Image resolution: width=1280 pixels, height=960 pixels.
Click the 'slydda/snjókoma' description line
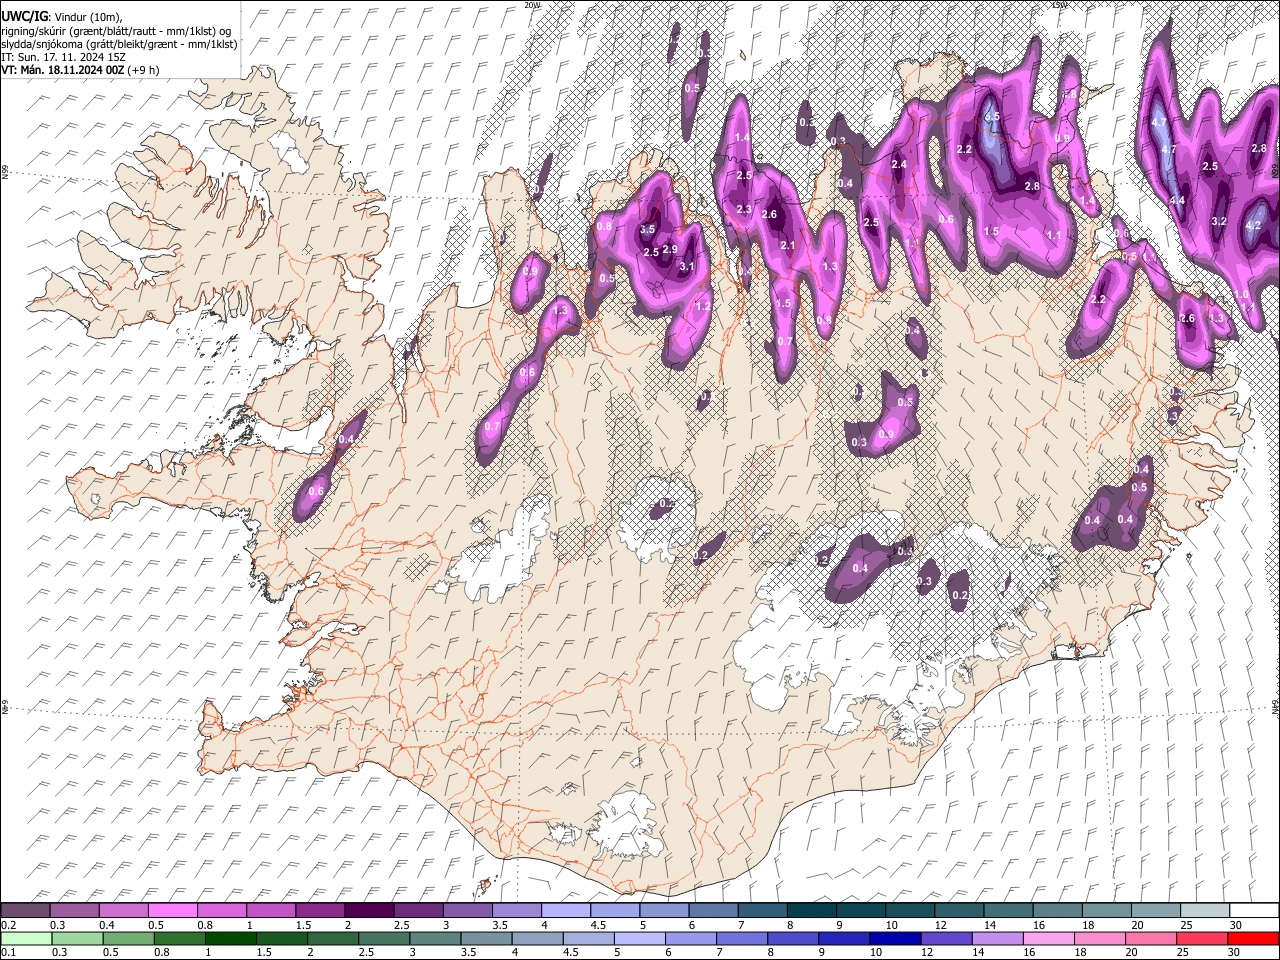(119, 44)
